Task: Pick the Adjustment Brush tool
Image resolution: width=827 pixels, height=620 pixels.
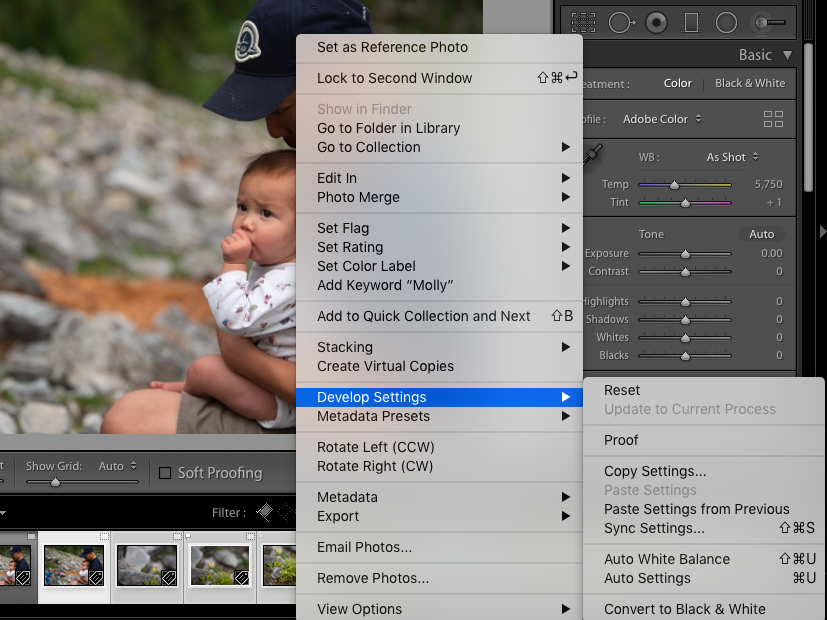Action: coord(769,22)
